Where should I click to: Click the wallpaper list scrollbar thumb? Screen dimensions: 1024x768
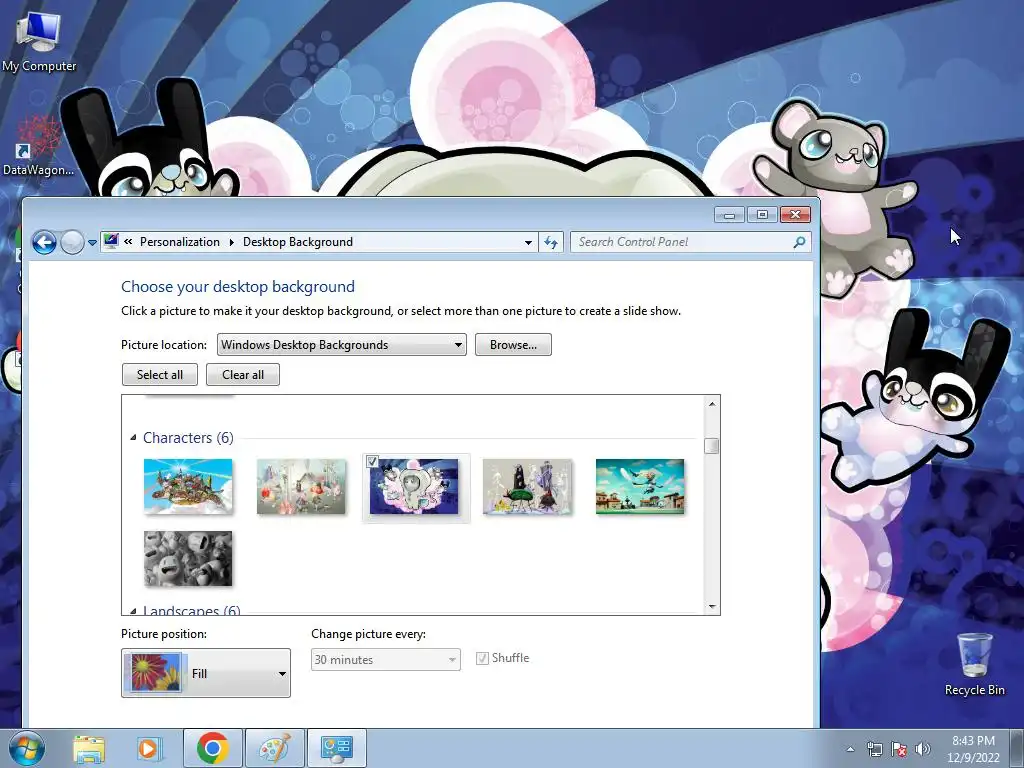coord(712,446)
